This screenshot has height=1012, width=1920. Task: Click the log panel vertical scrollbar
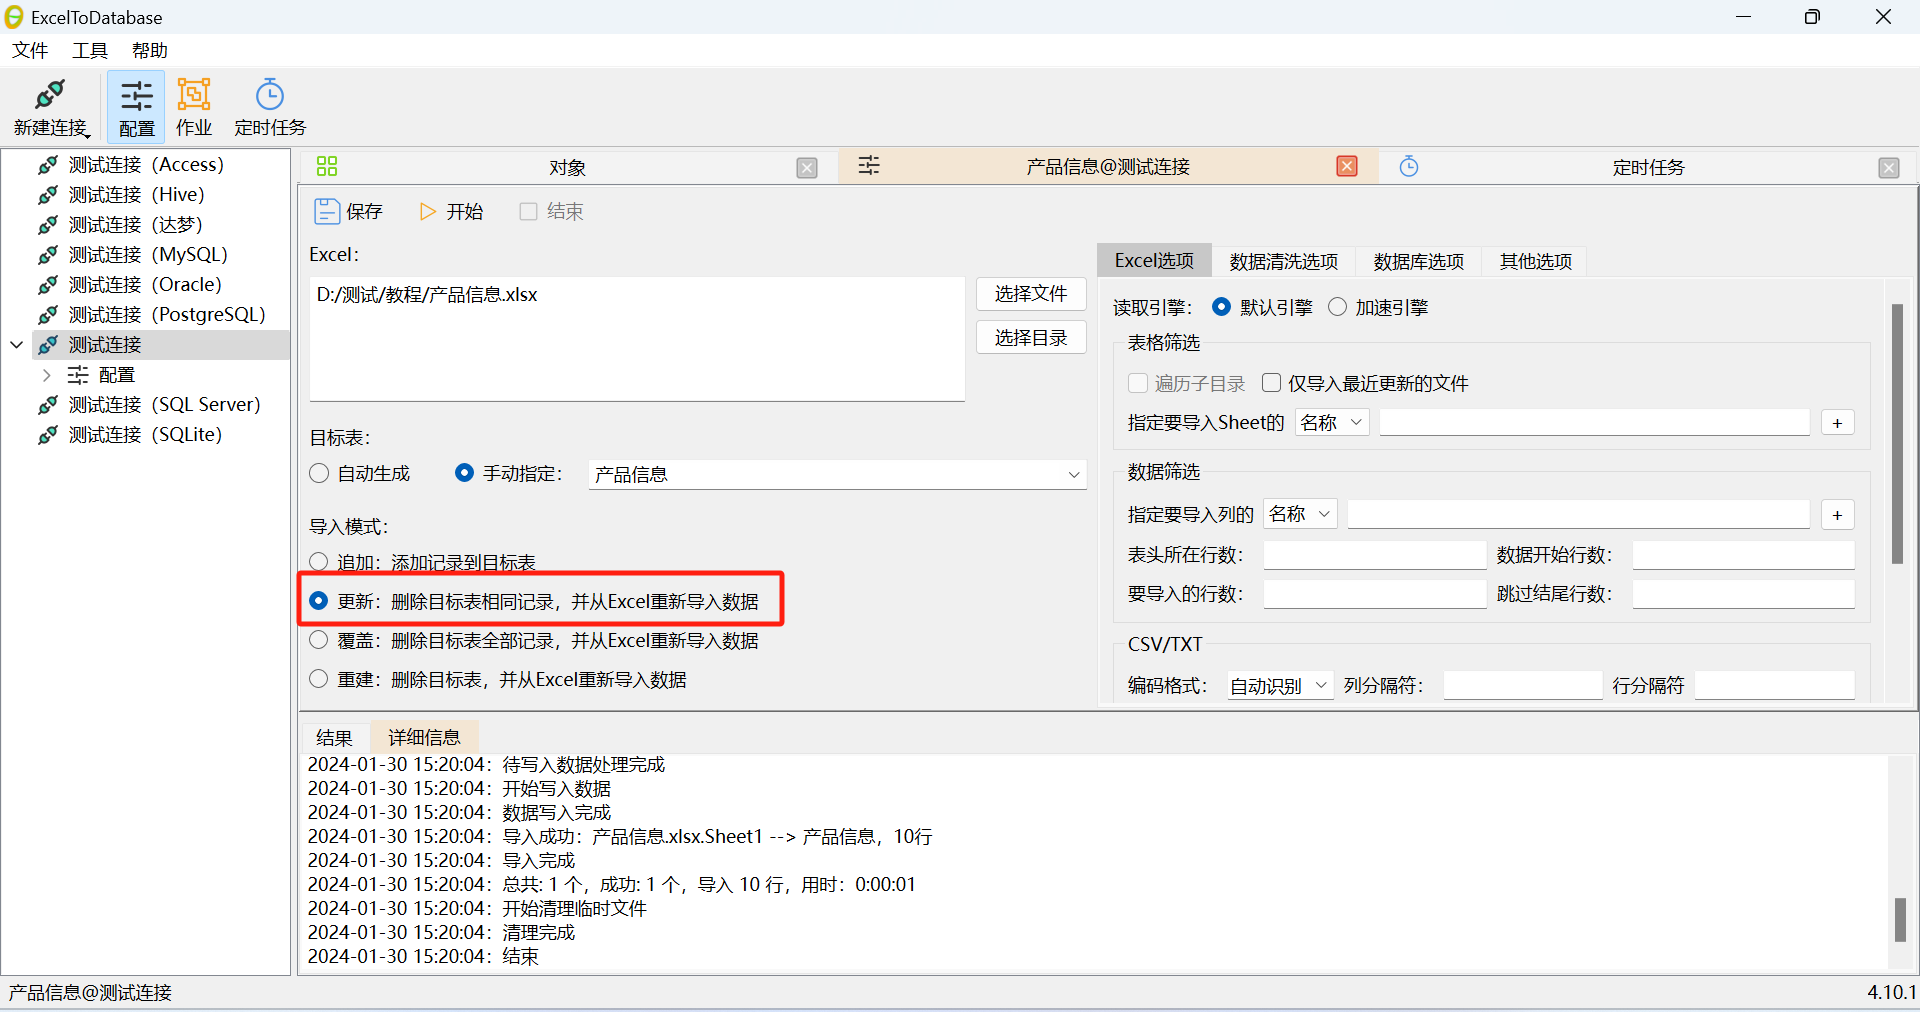1900,920
